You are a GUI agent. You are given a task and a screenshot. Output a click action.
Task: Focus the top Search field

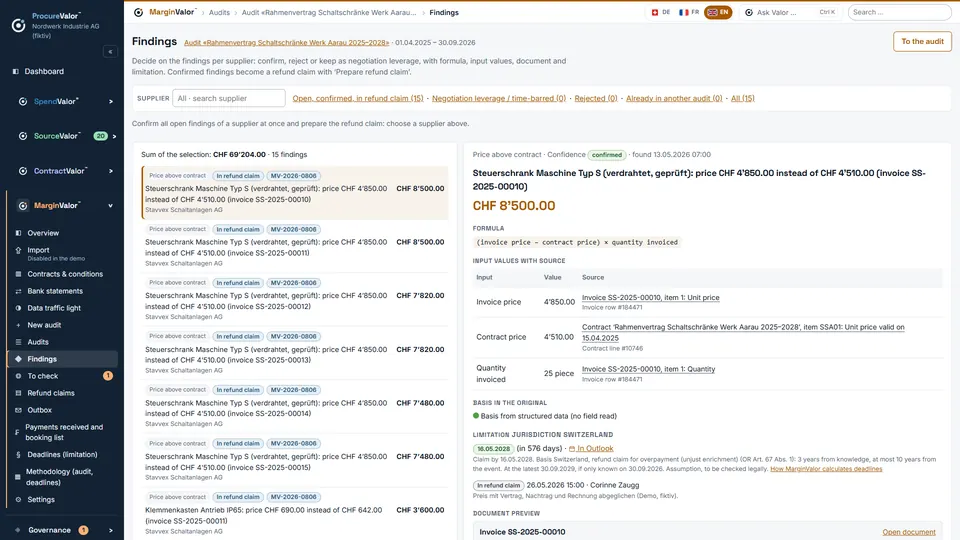[x=899, y=12]
